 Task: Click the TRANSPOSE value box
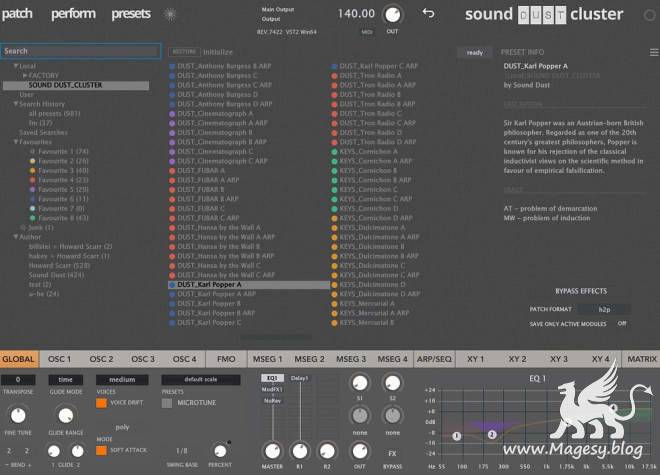click(18, 379)
